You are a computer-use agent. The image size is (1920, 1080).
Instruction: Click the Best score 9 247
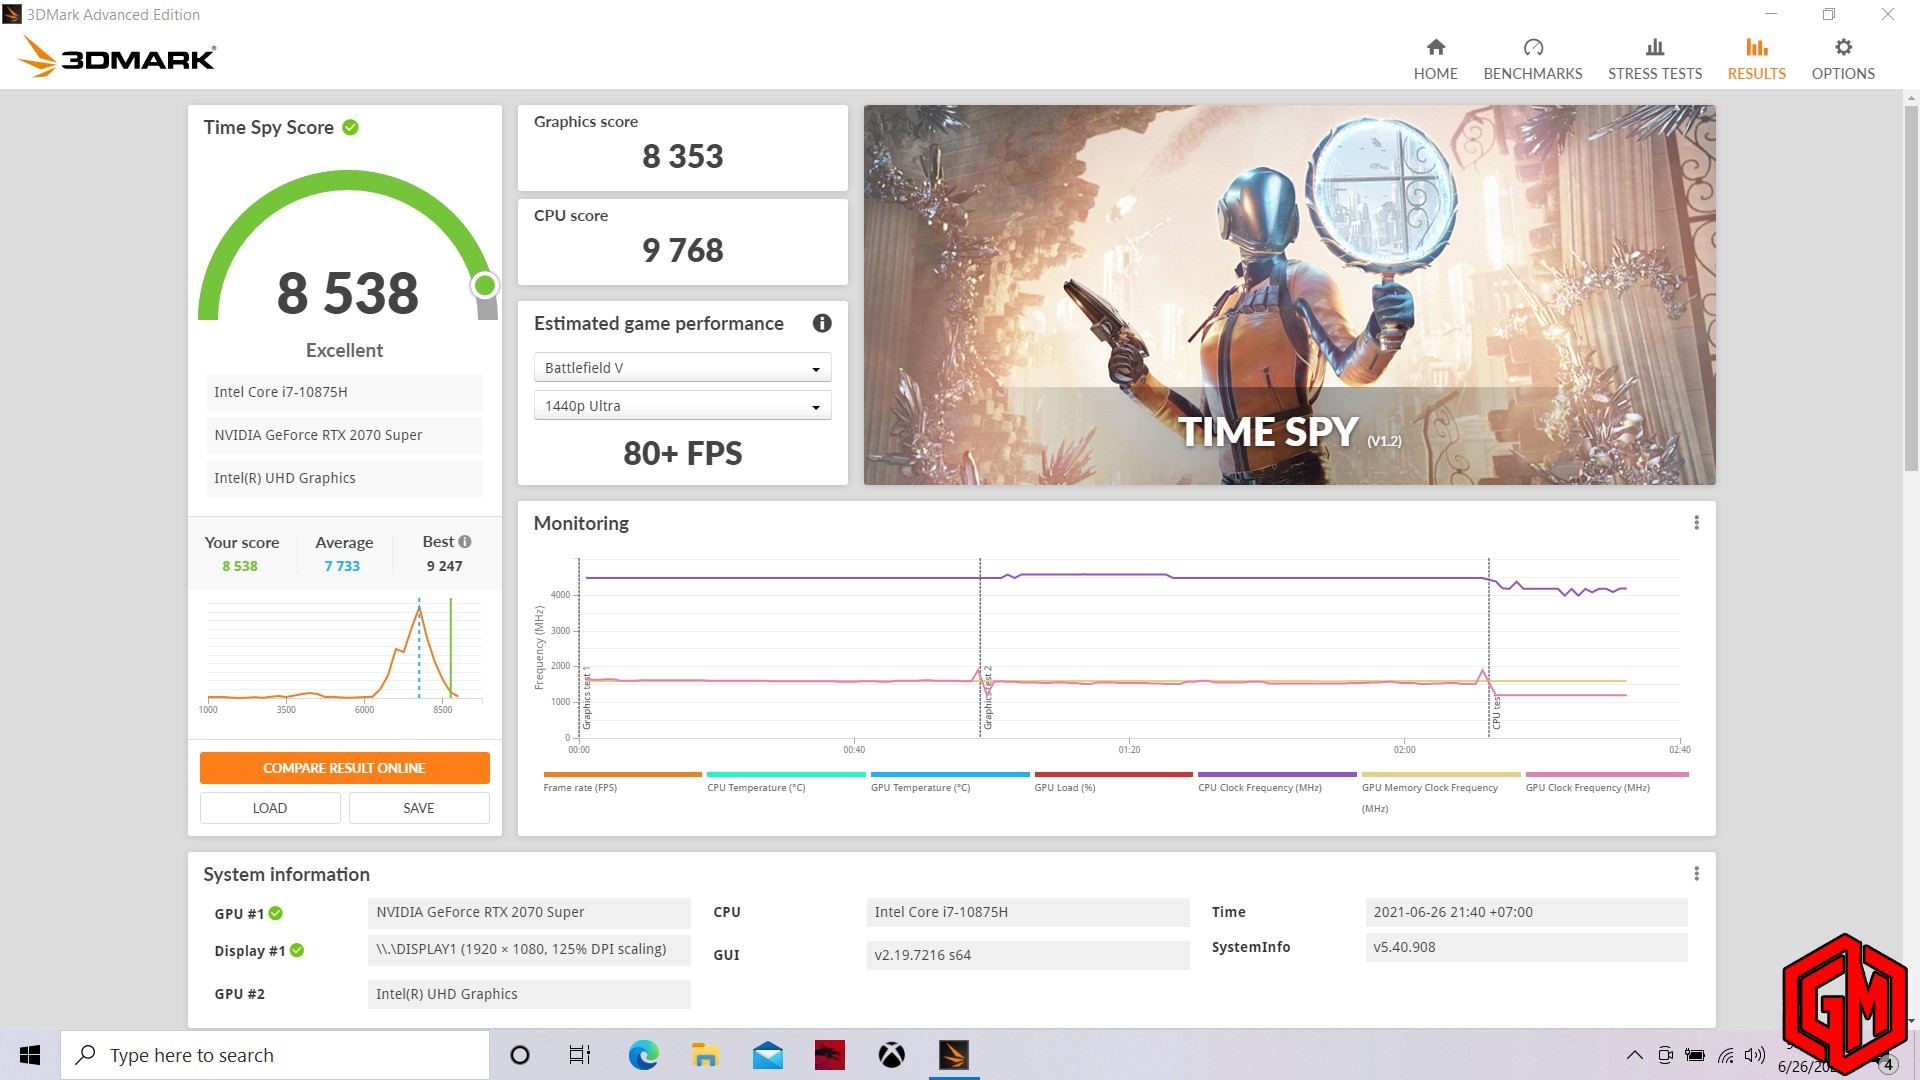click(444, 566)
